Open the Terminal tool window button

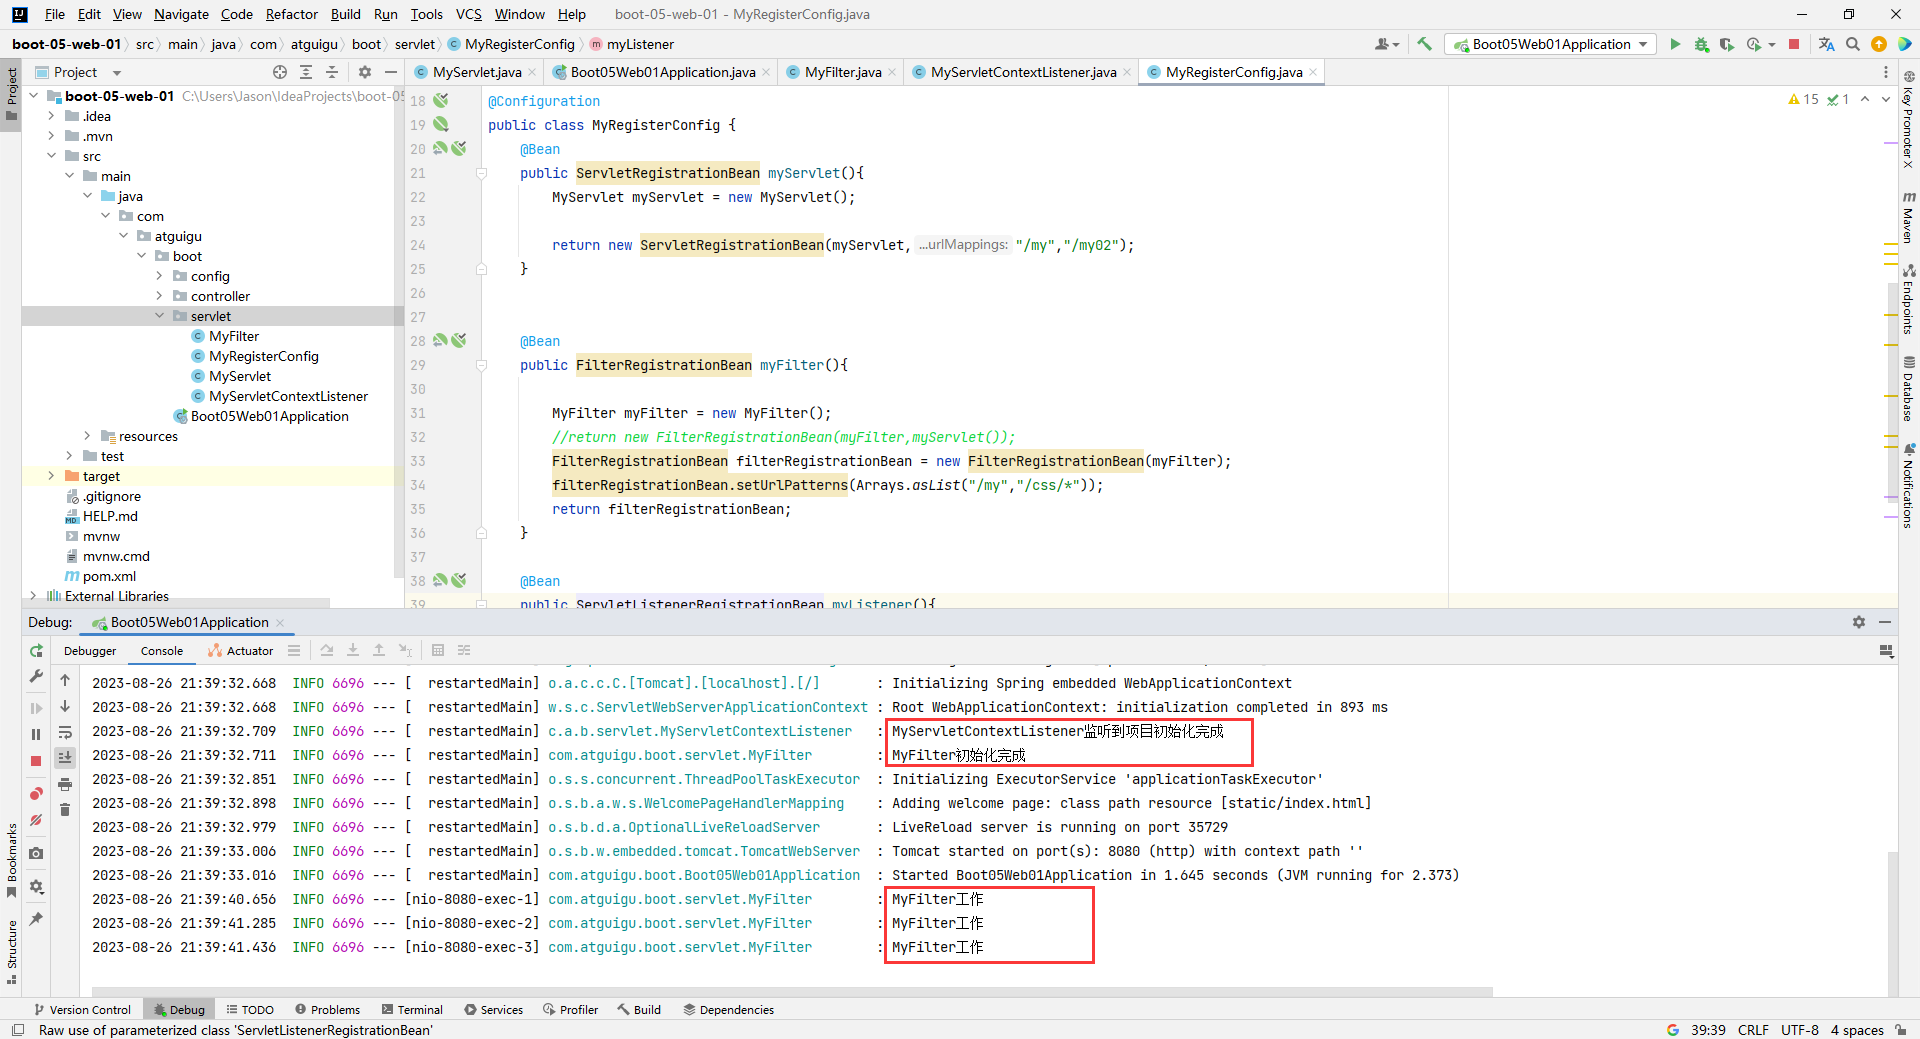click(x=412, y=1010)
